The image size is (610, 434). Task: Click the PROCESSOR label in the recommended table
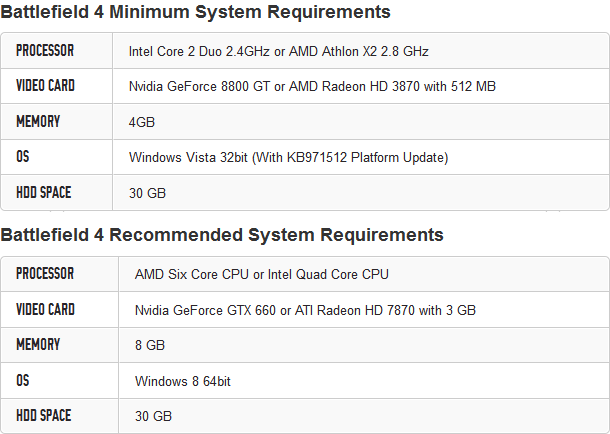pyautogui.click(x=45, y=273)
